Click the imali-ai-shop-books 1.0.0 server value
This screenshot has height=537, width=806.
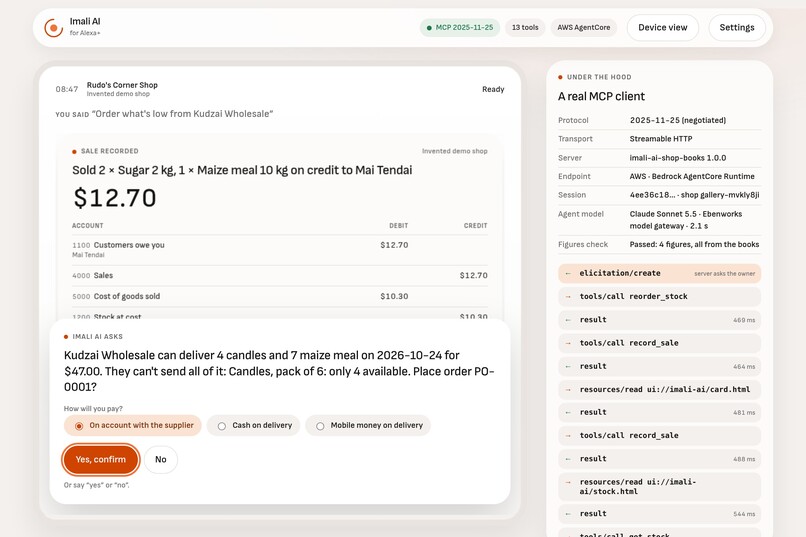[x=678, y=158]
